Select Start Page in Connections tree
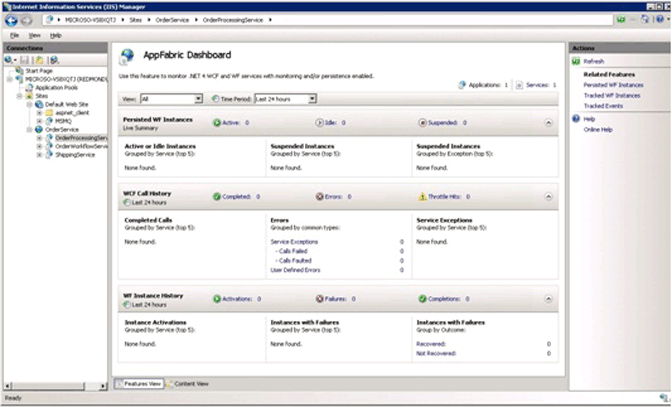Image resolution: width=672 pixels, height=407 pixels. (x=39, y=71)
